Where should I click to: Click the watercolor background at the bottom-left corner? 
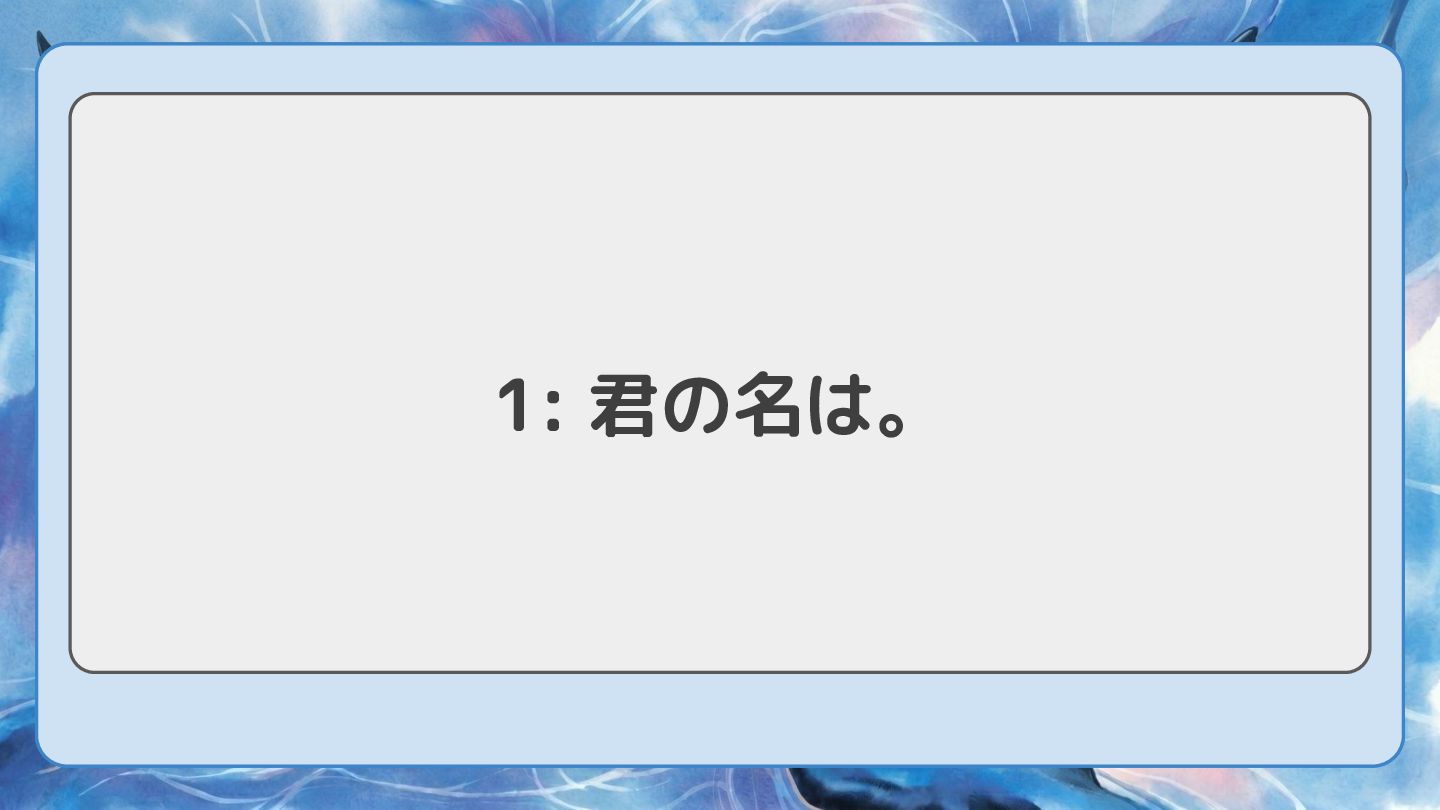(x=18, y=788)
